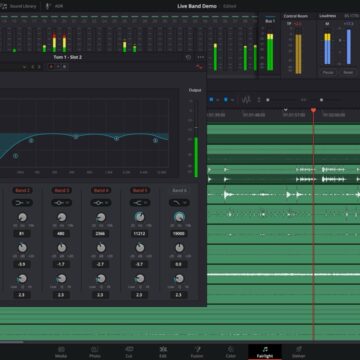Expand the arrow beside the second blue toolbar button
This screenshot has height=360, width=360.
coord(232,100)
